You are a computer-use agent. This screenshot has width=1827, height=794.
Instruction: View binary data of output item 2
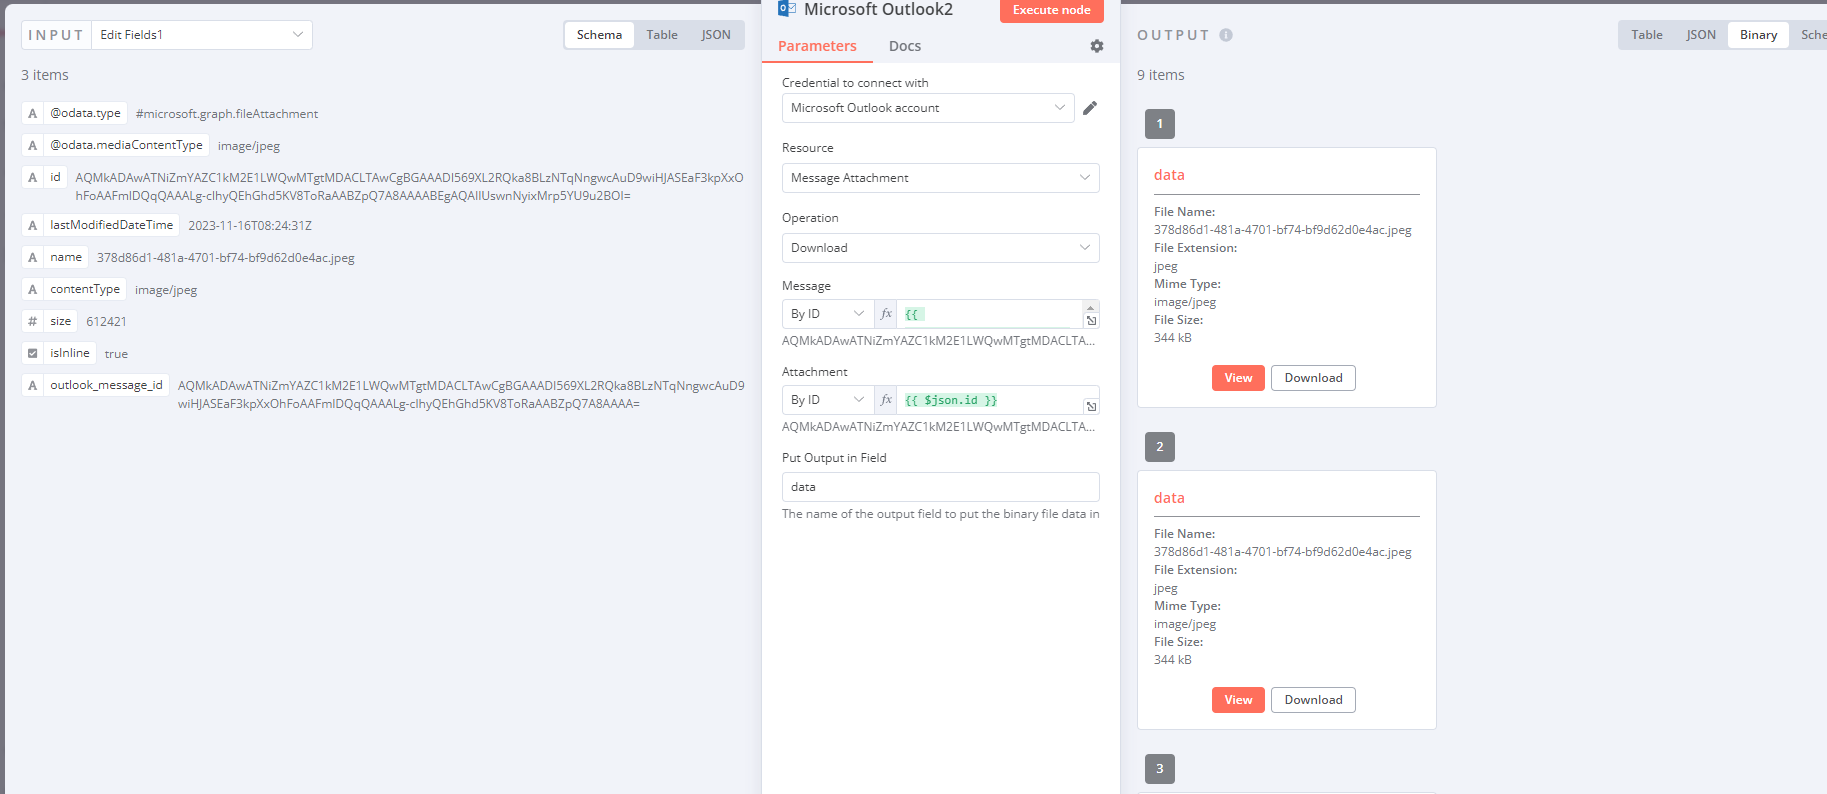pos(1238,700)
